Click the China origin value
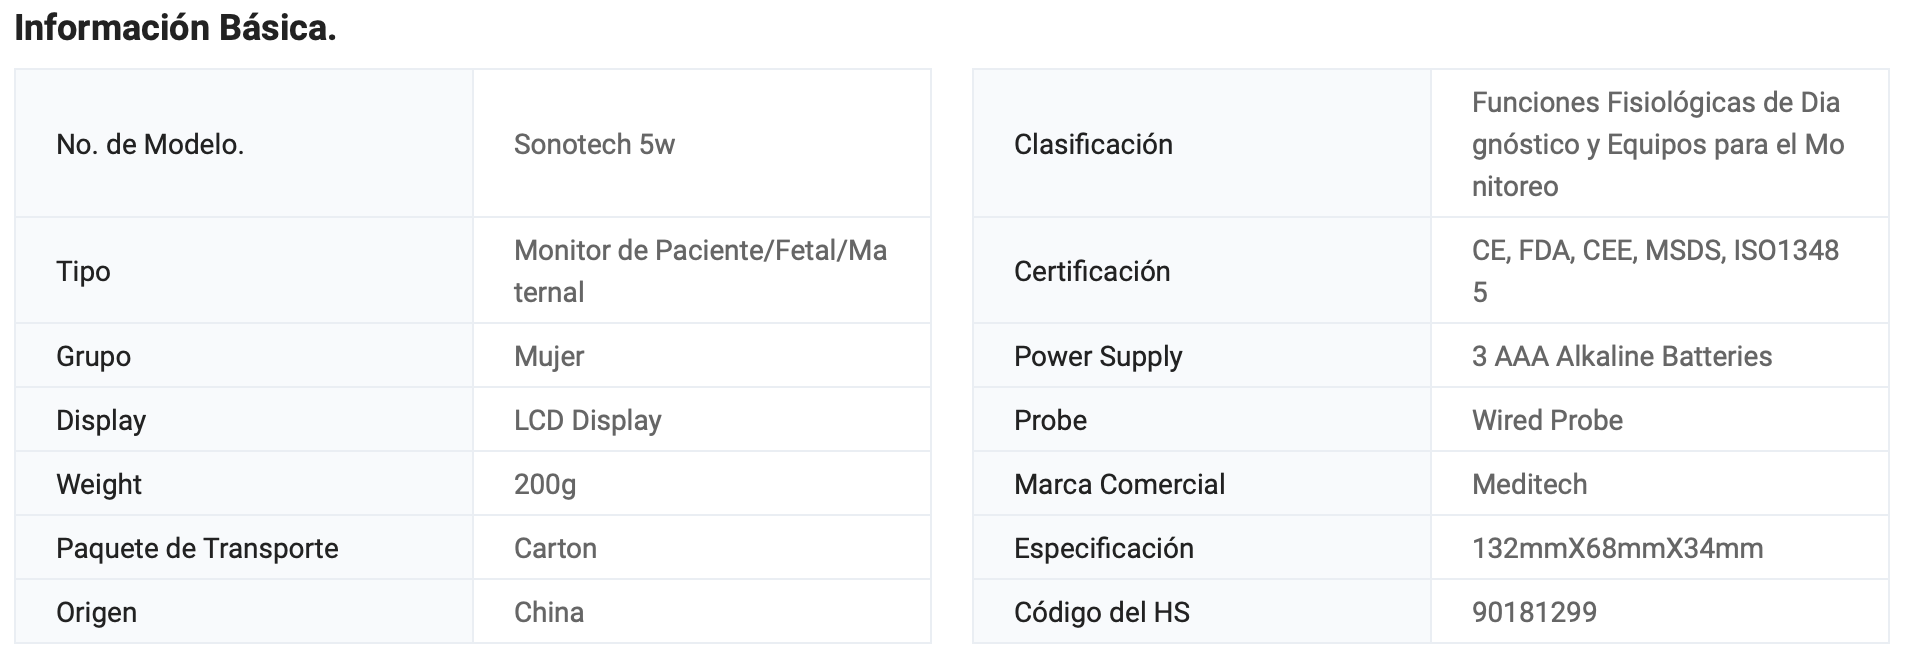This screenshot has width=1912, height=656. [x=549, y=612]
